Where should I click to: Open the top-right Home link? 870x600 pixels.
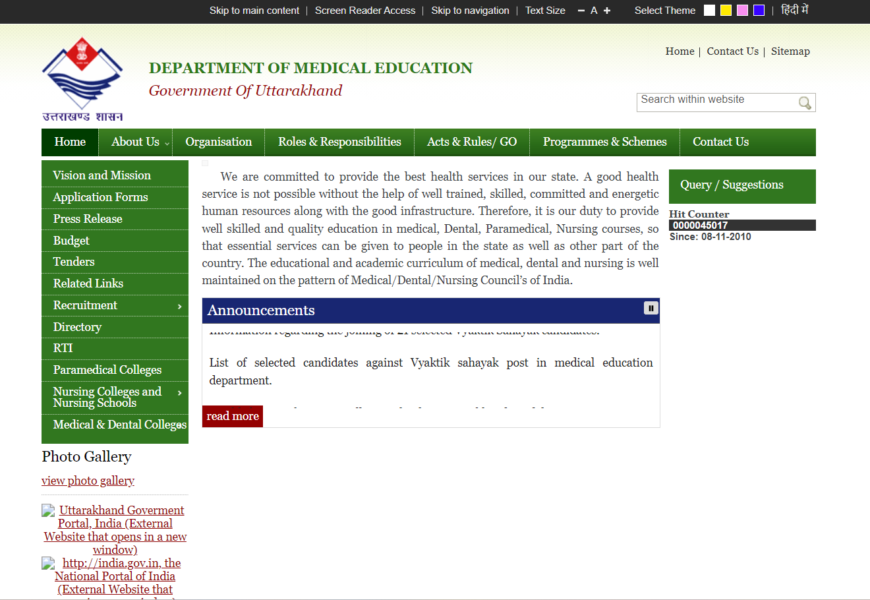[x=680, y=51]
